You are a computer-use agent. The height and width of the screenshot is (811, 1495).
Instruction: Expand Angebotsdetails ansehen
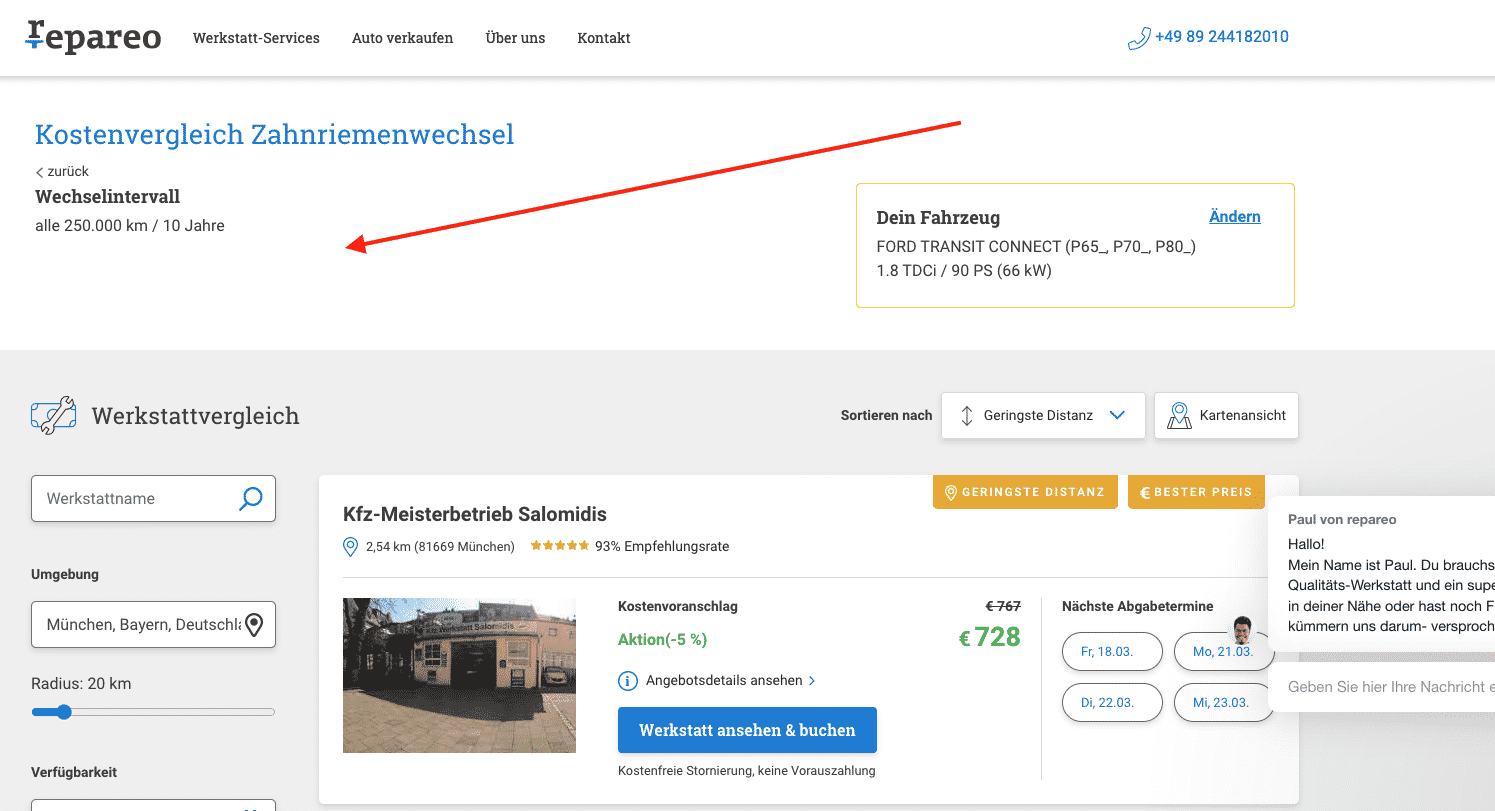[730, 680]
